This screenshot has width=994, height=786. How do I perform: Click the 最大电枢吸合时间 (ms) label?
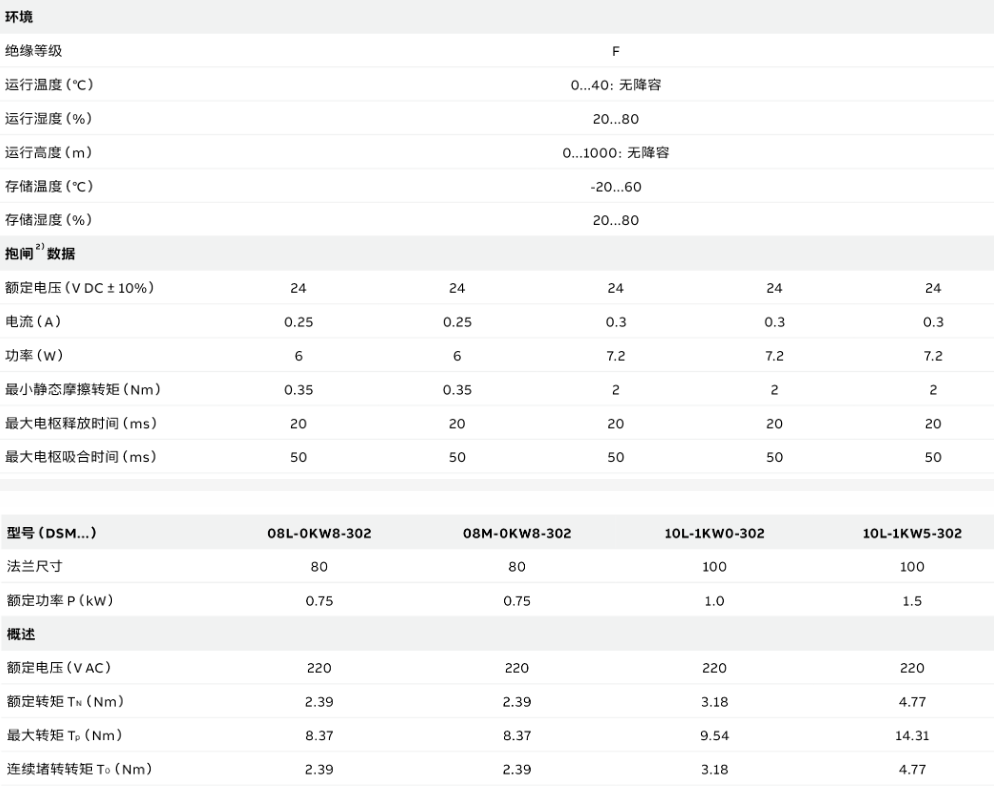81,456
